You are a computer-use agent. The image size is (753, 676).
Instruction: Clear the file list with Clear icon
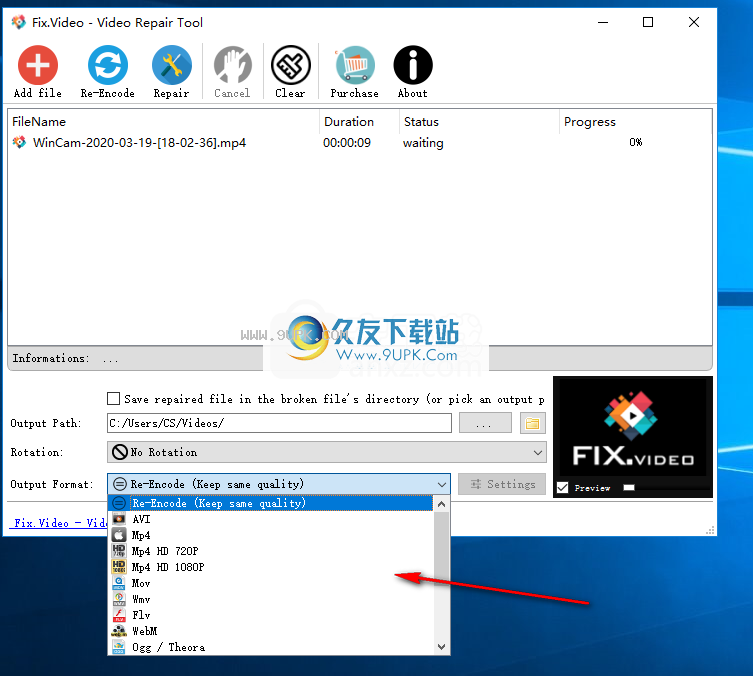[x=291, y=65]
